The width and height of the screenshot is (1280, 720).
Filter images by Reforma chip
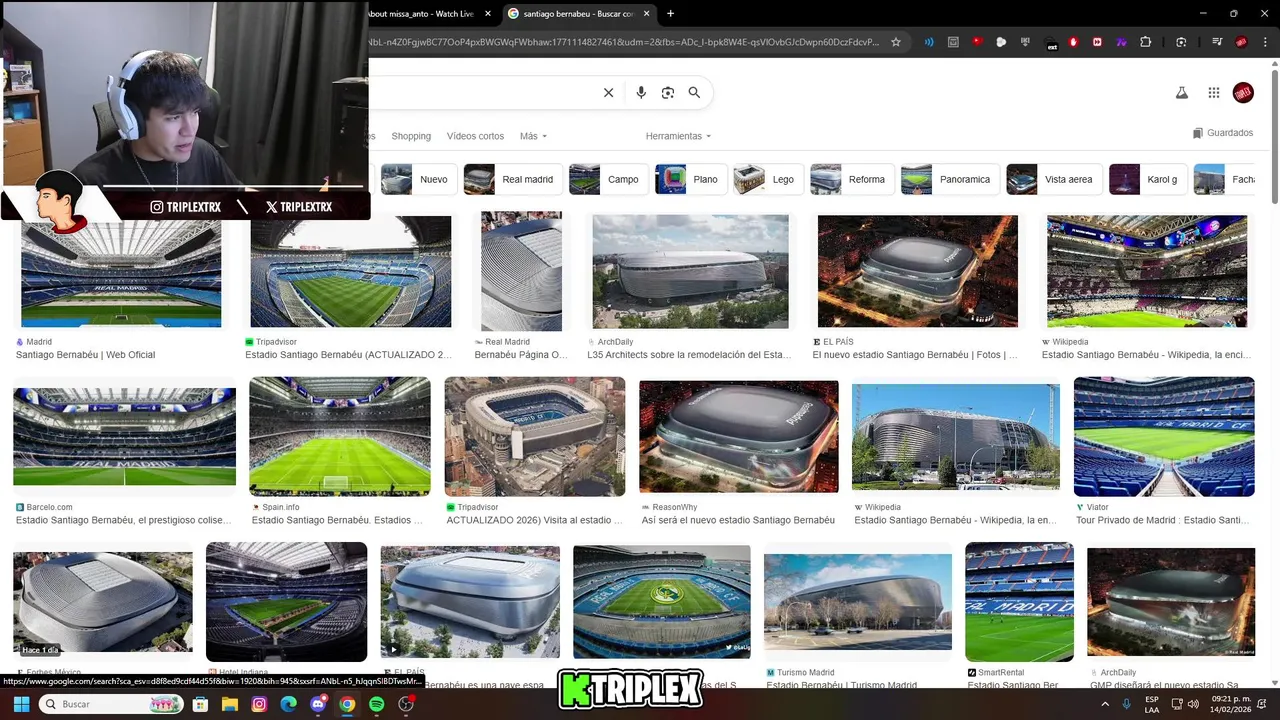[851, 179]
